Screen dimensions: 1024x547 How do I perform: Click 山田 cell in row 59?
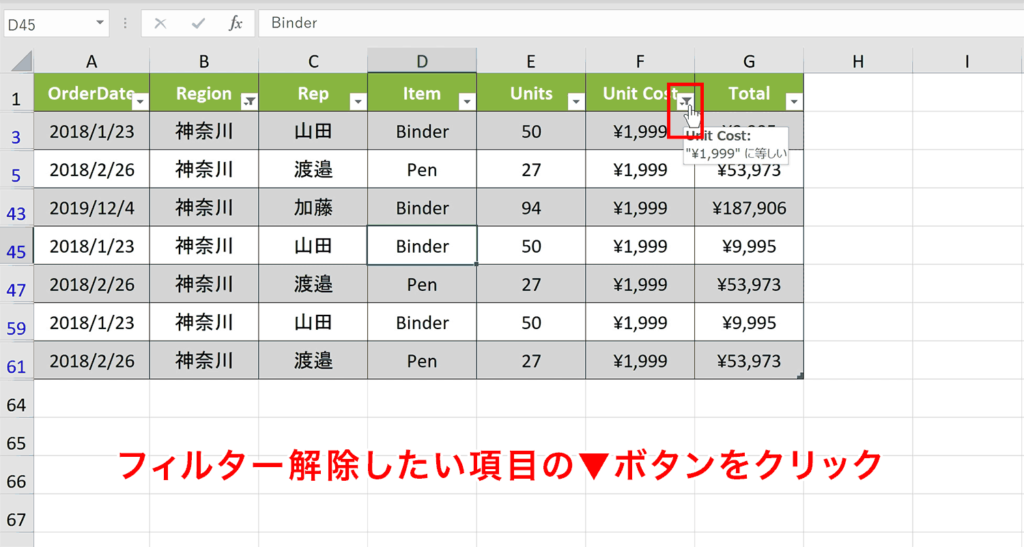pos(313,322)
